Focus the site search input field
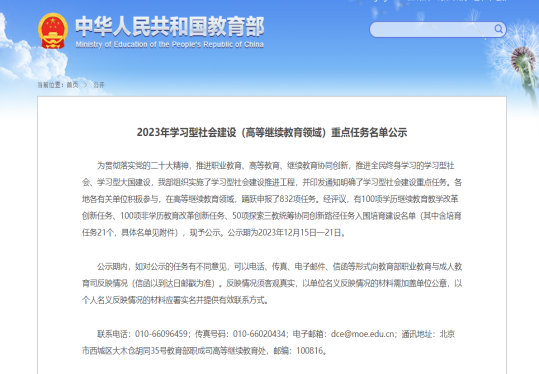This screenshot has height=374, width=539. (x=438, y=29)
